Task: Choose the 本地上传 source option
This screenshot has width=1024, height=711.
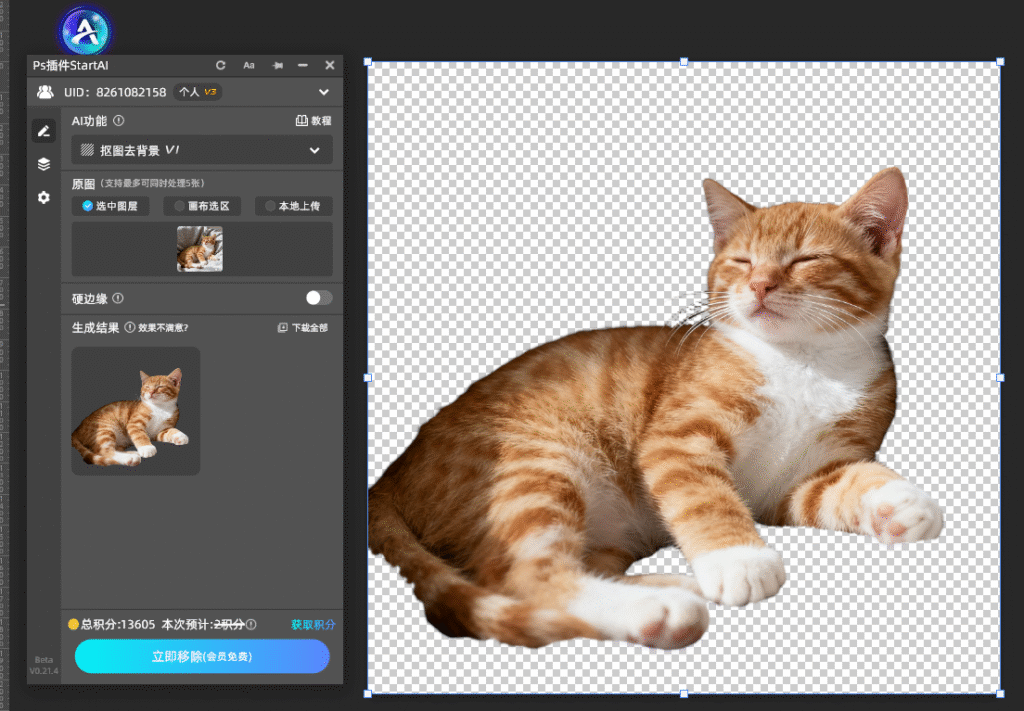Action: point(293,206)
